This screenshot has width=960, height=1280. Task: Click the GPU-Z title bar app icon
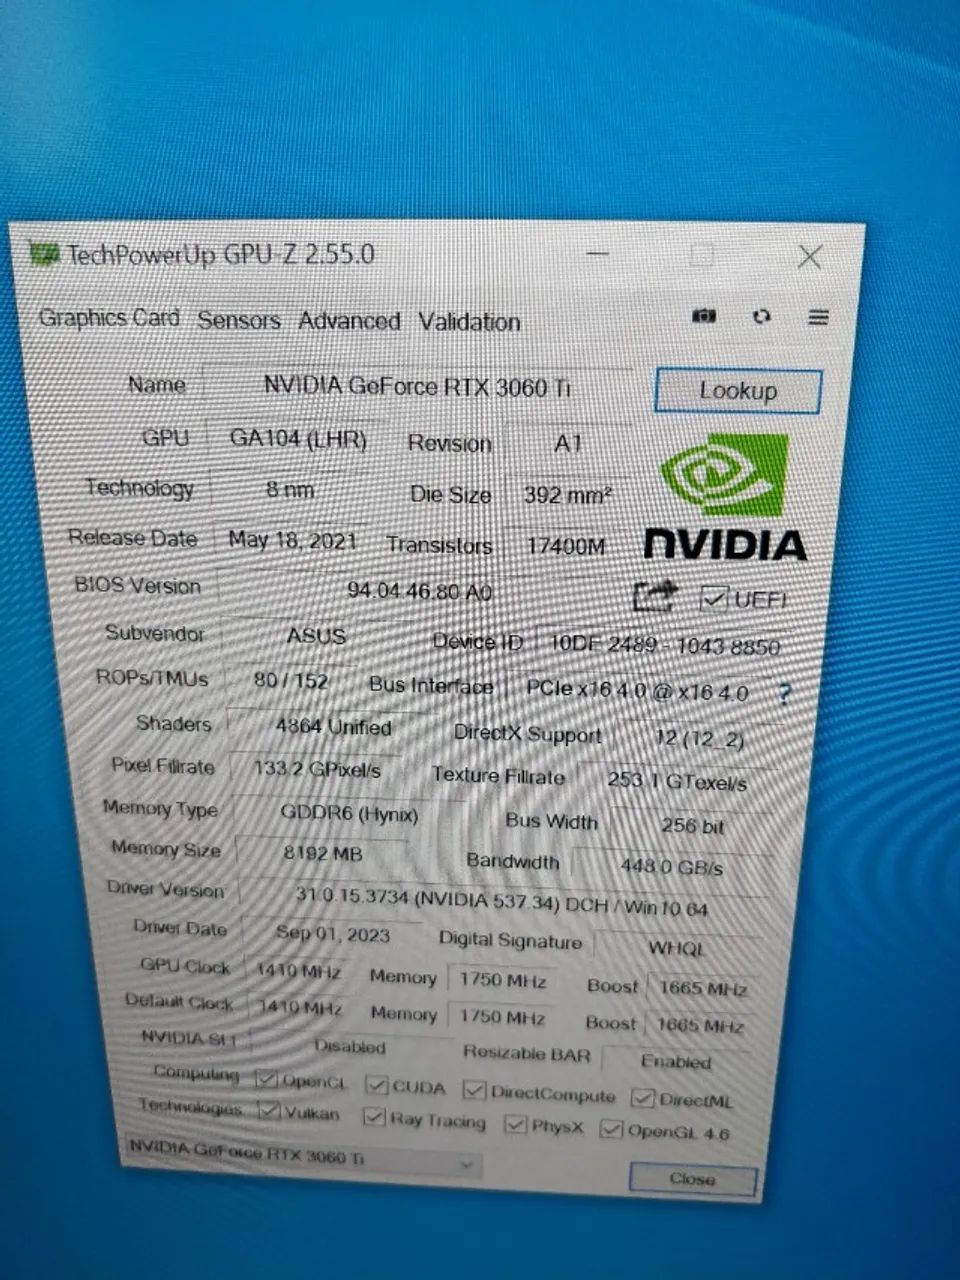click(45, 254)
